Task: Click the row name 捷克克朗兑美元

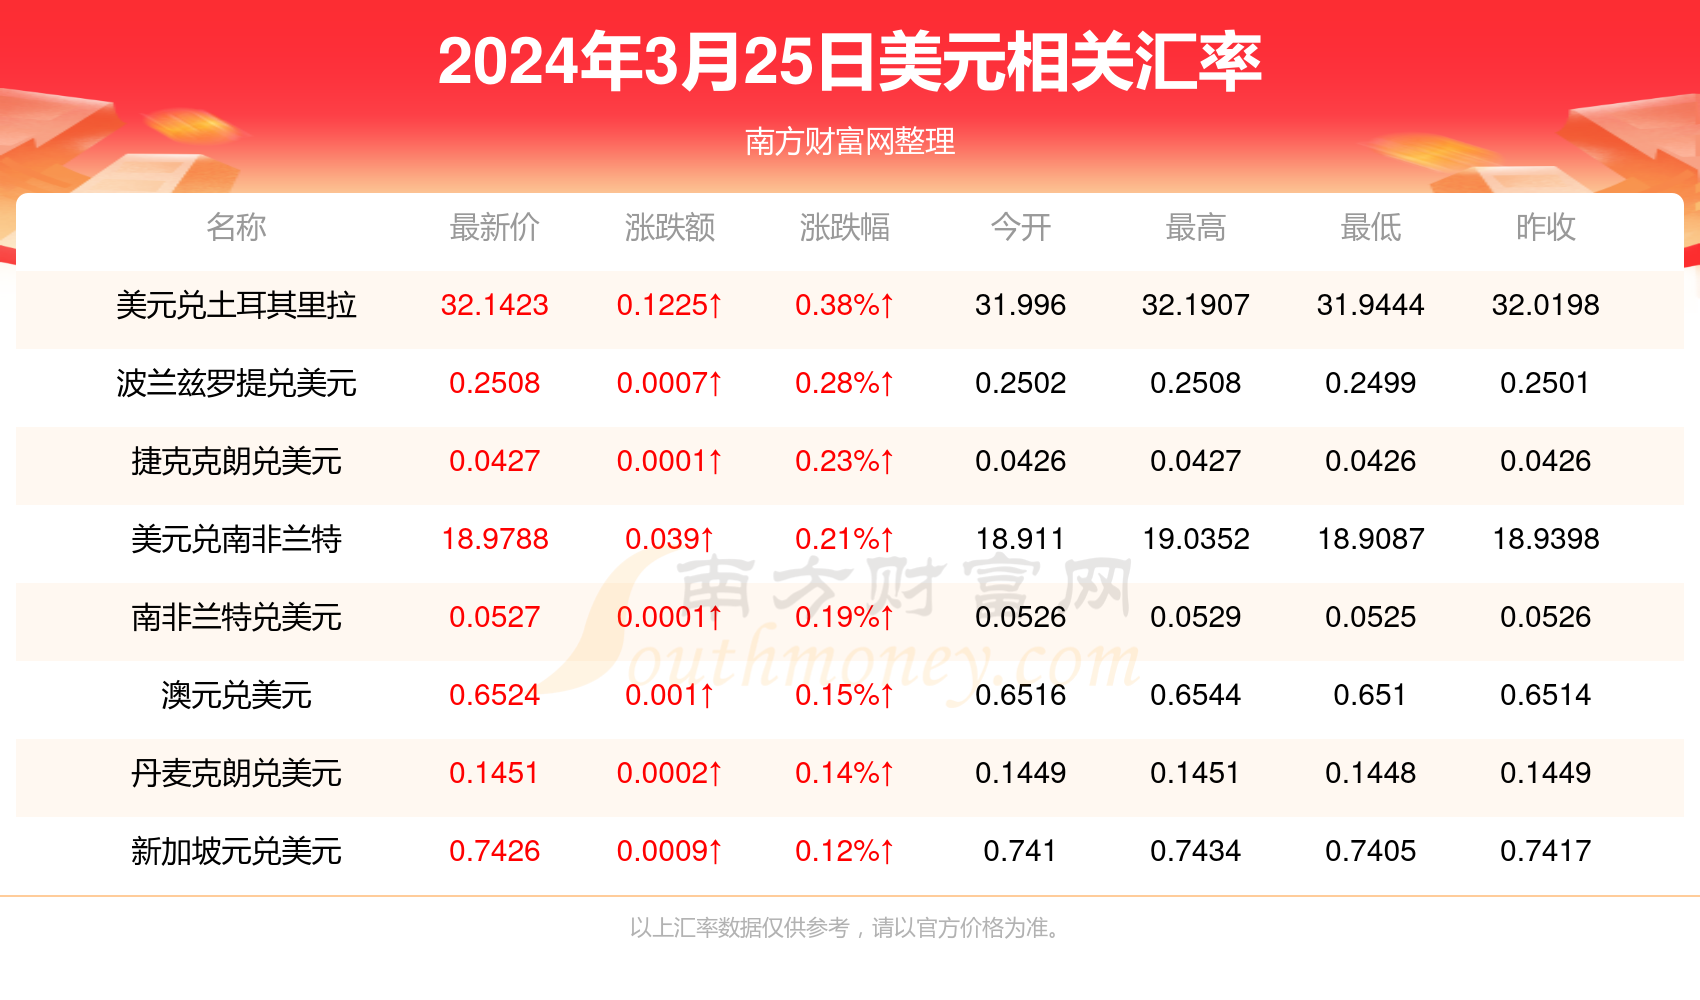Action: coord(236,461)
